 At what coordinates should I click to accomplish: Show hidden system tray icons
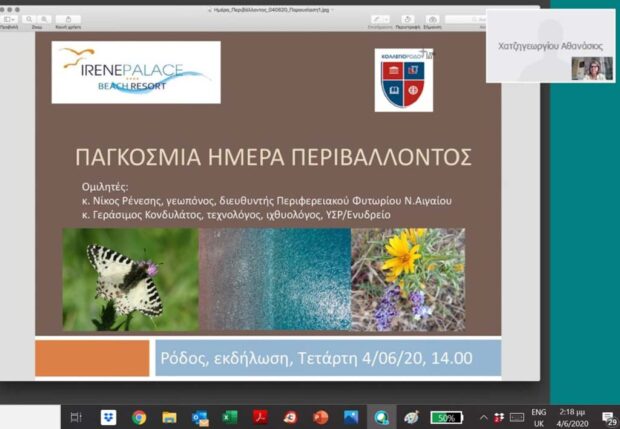point(483,418)
